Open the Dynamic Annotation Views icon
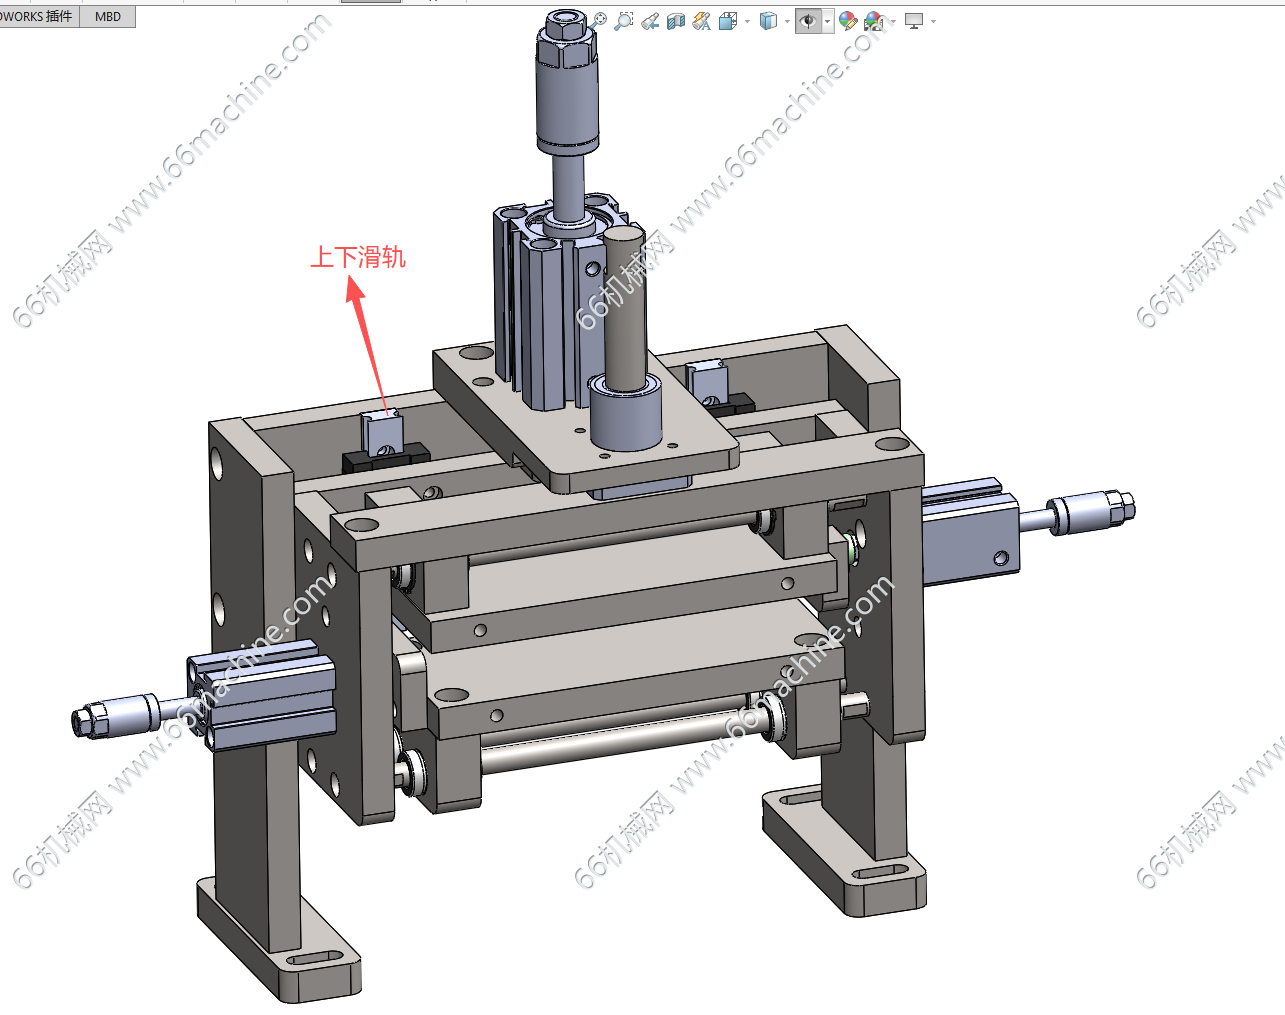 click(x=702, y=20)
